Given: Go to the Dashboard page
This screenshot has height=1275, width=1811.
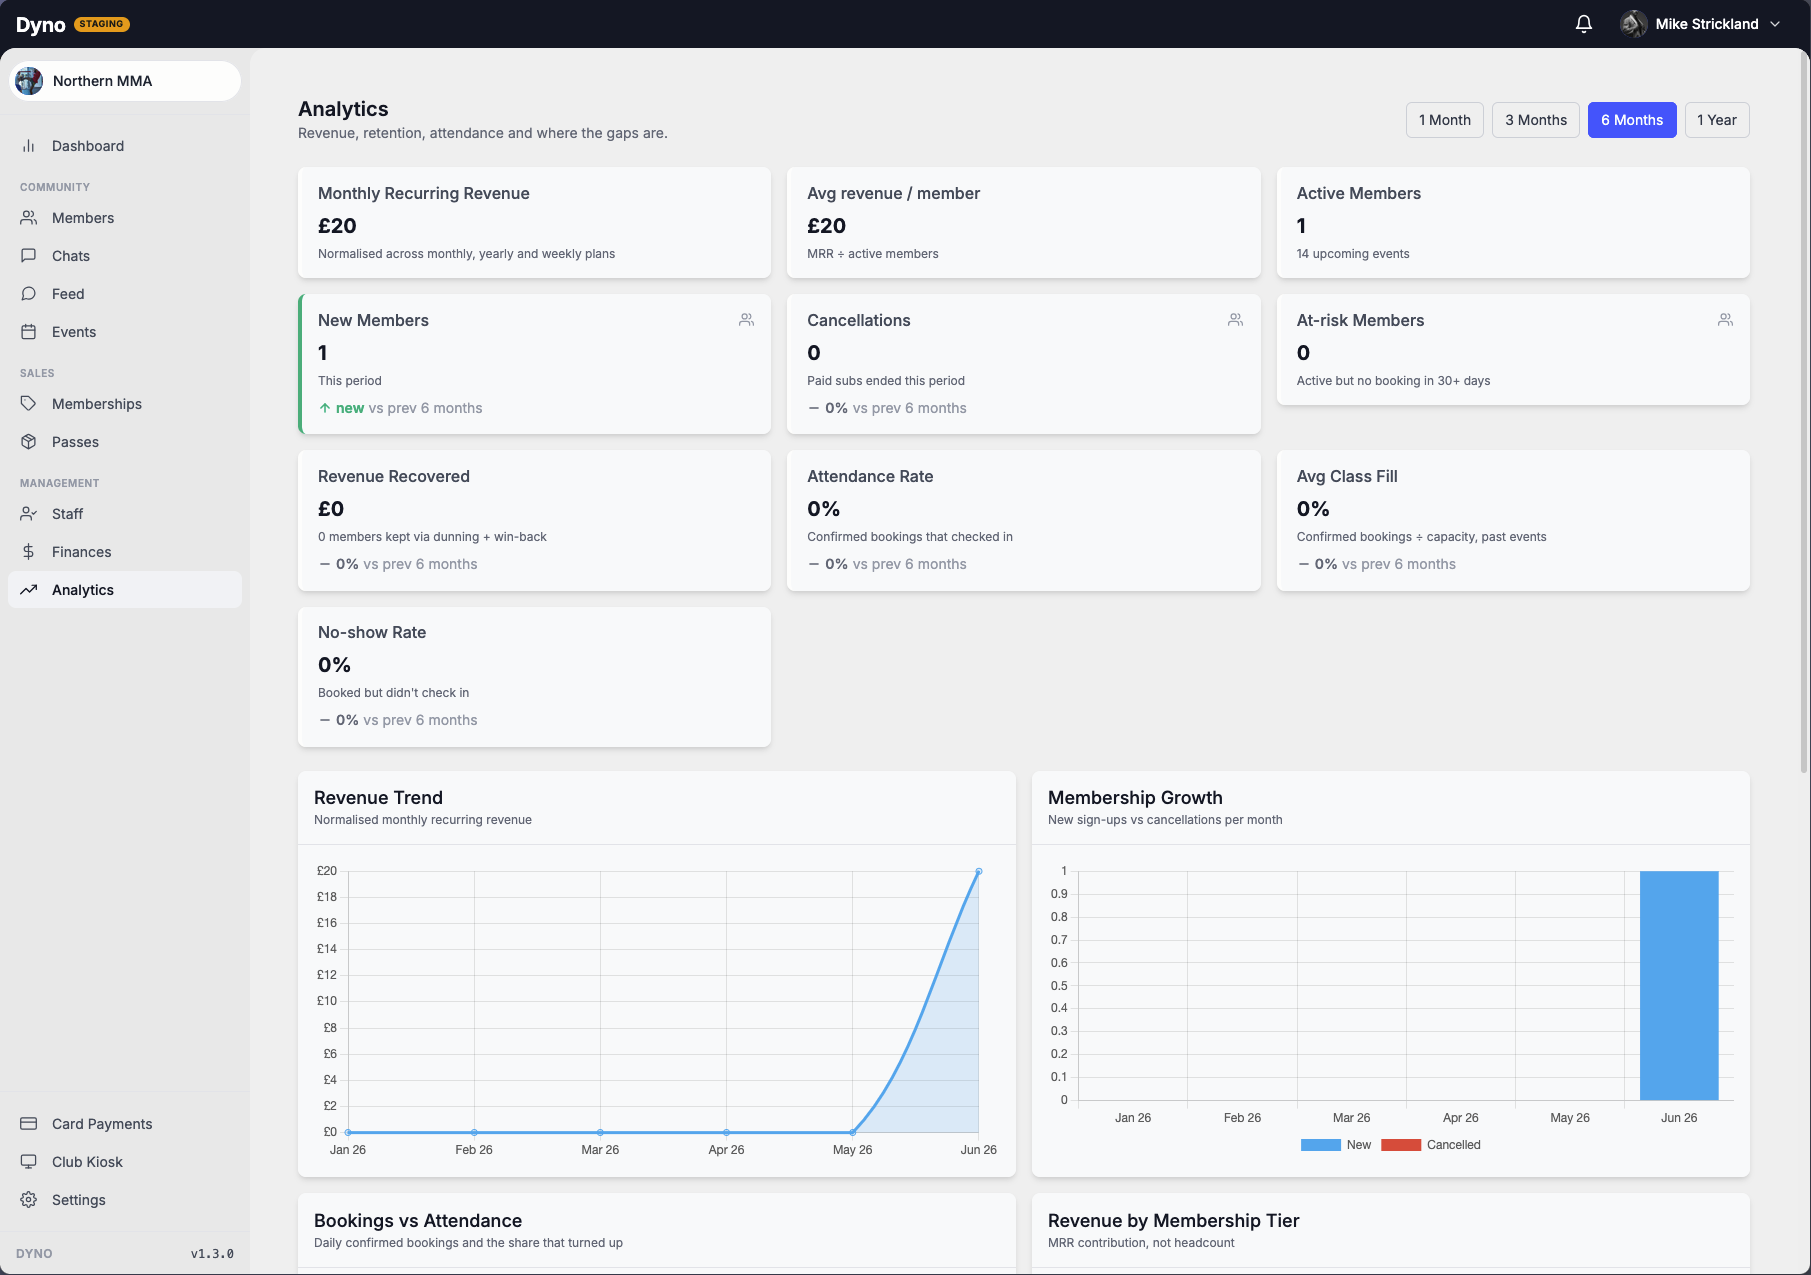Looking at the screenshot, I should coord(125,146).
